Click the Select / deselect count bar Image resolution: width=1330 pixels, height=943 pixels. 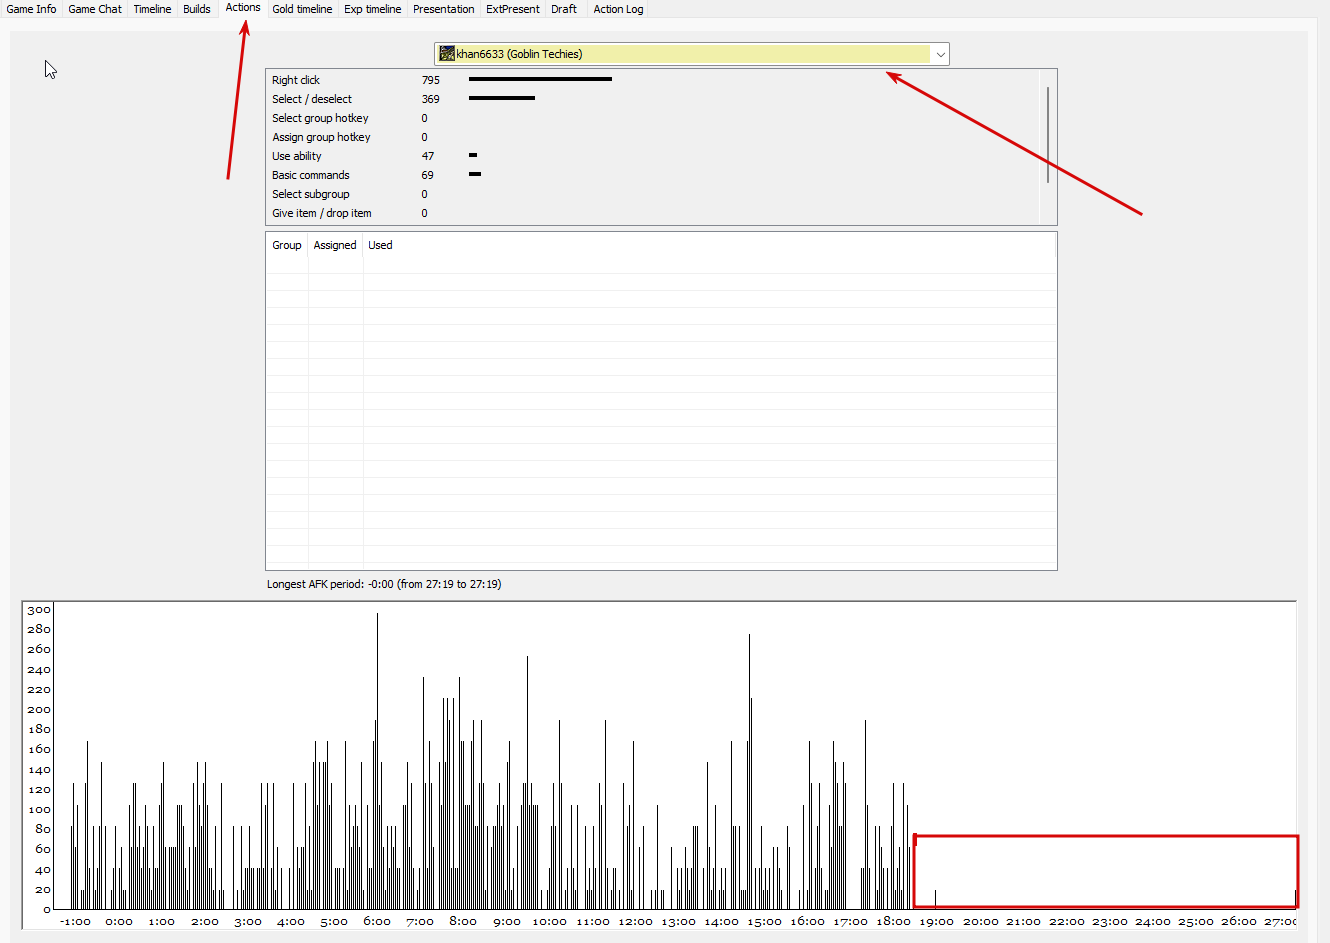502,98
